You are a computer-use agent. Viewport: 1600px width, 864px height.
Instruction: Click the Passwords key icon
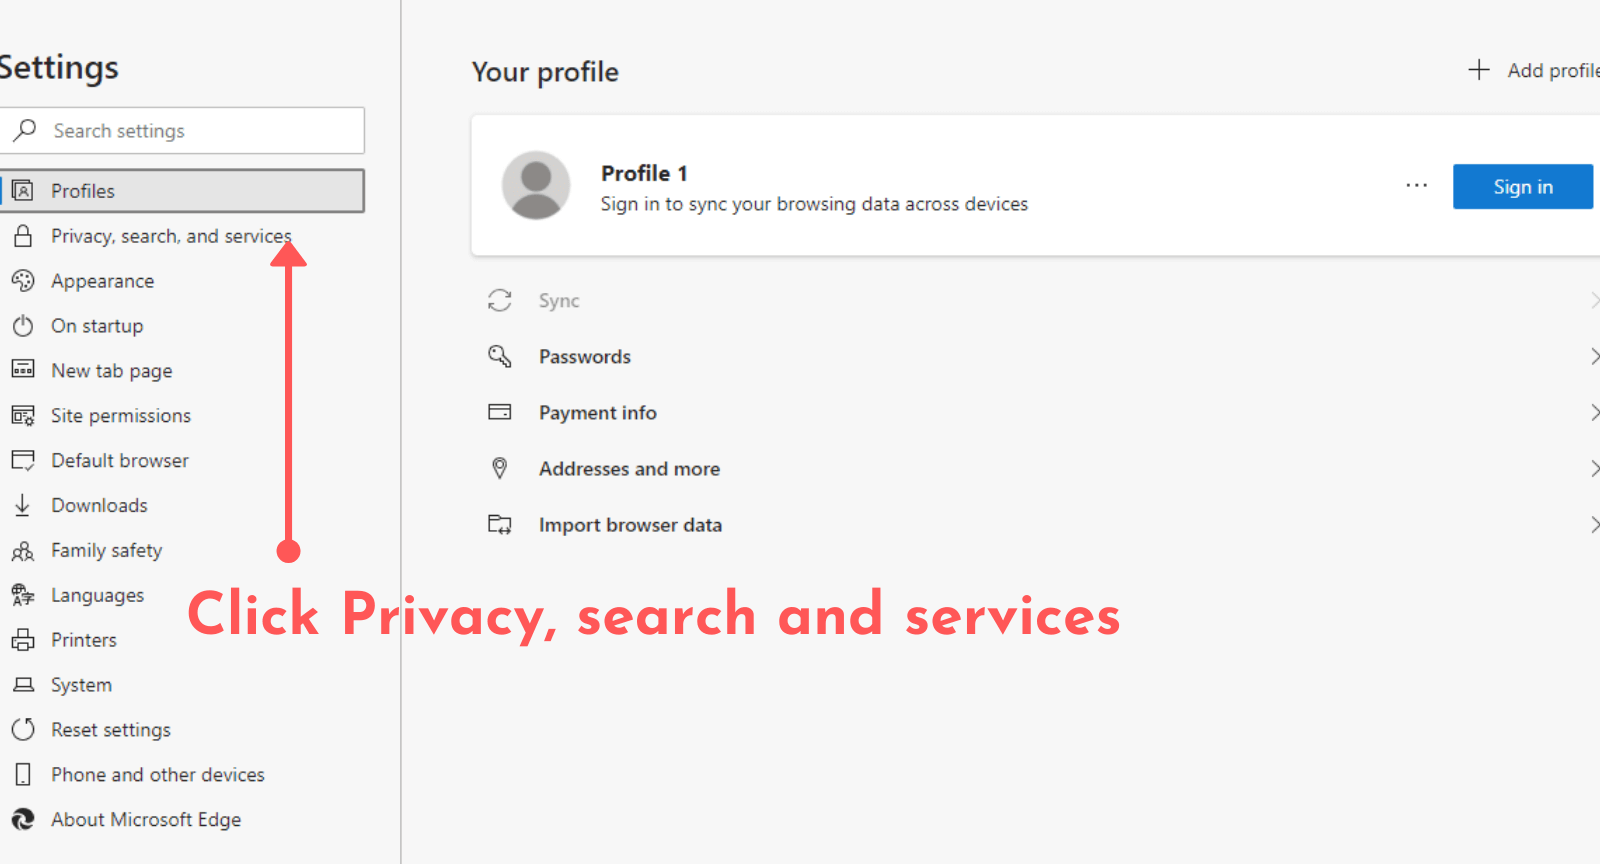[x=499, y=356]
